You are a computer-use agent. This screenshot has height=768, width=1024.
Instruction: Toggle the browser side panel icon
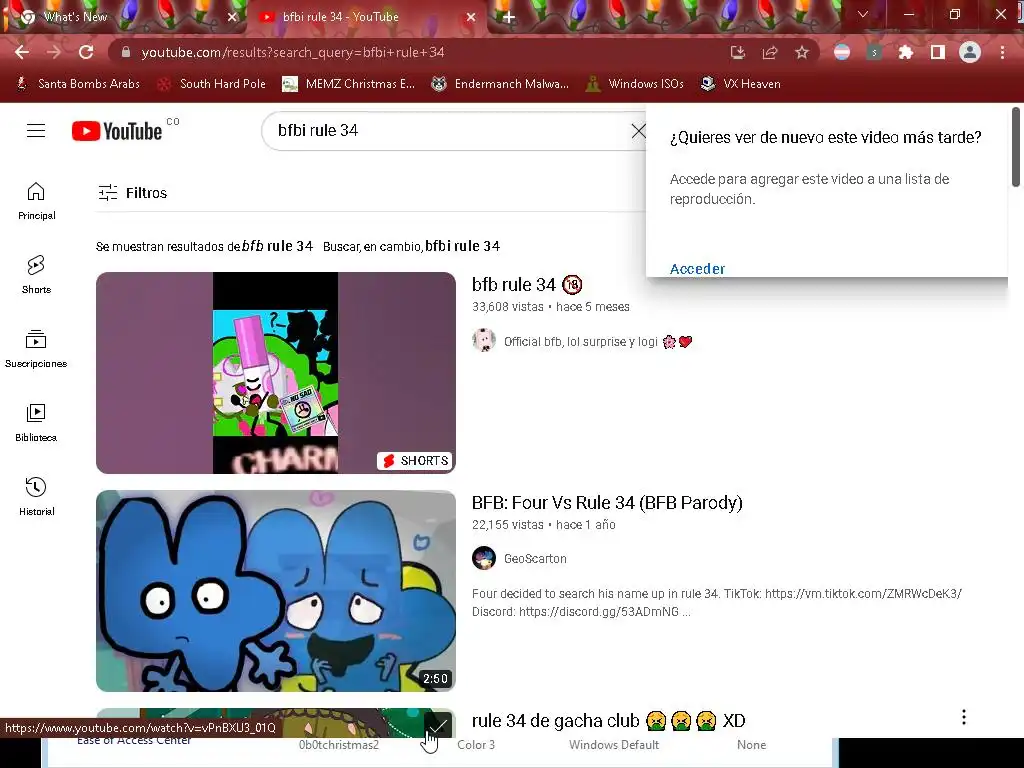938,52
